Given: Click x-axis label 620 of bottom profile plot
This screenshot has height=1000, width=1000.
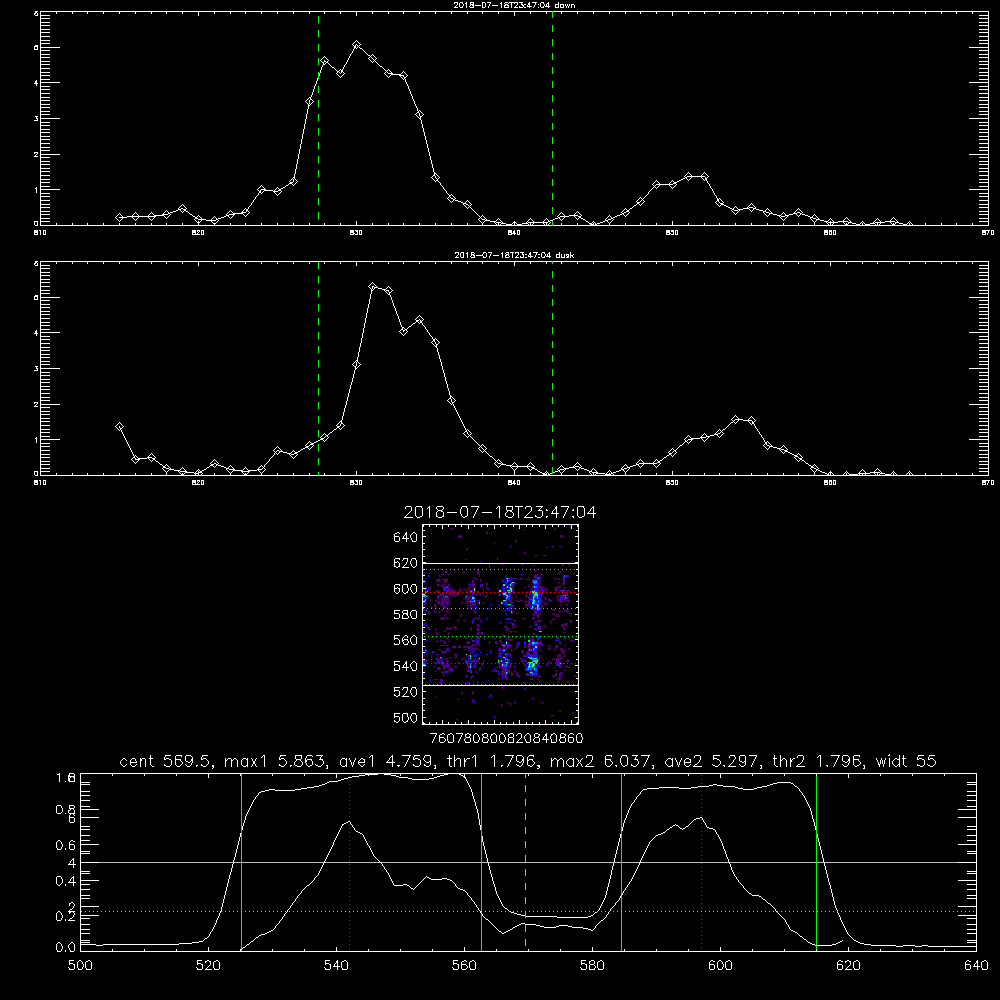Looking at the screenshot, I should (x=848, y=966).
